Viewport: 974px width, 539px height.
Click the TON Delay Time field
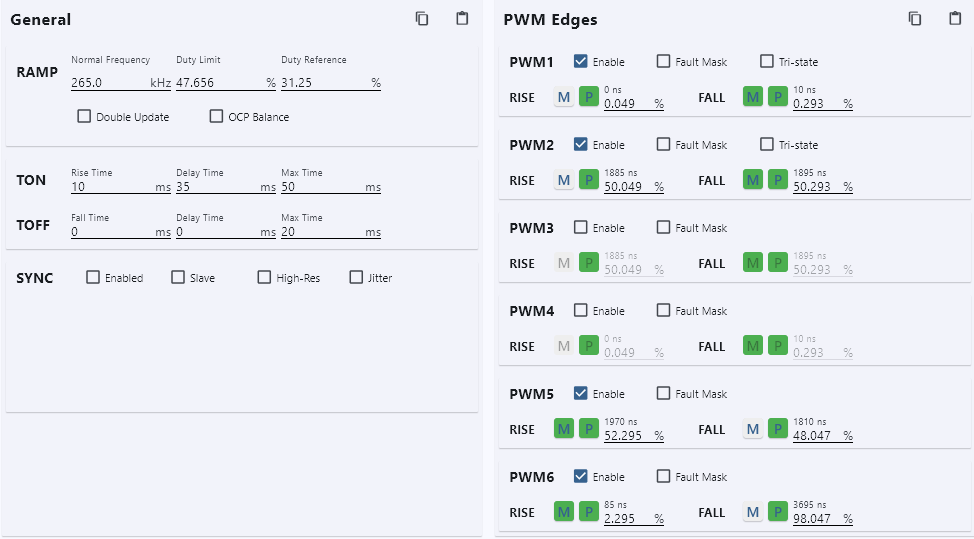216,187
